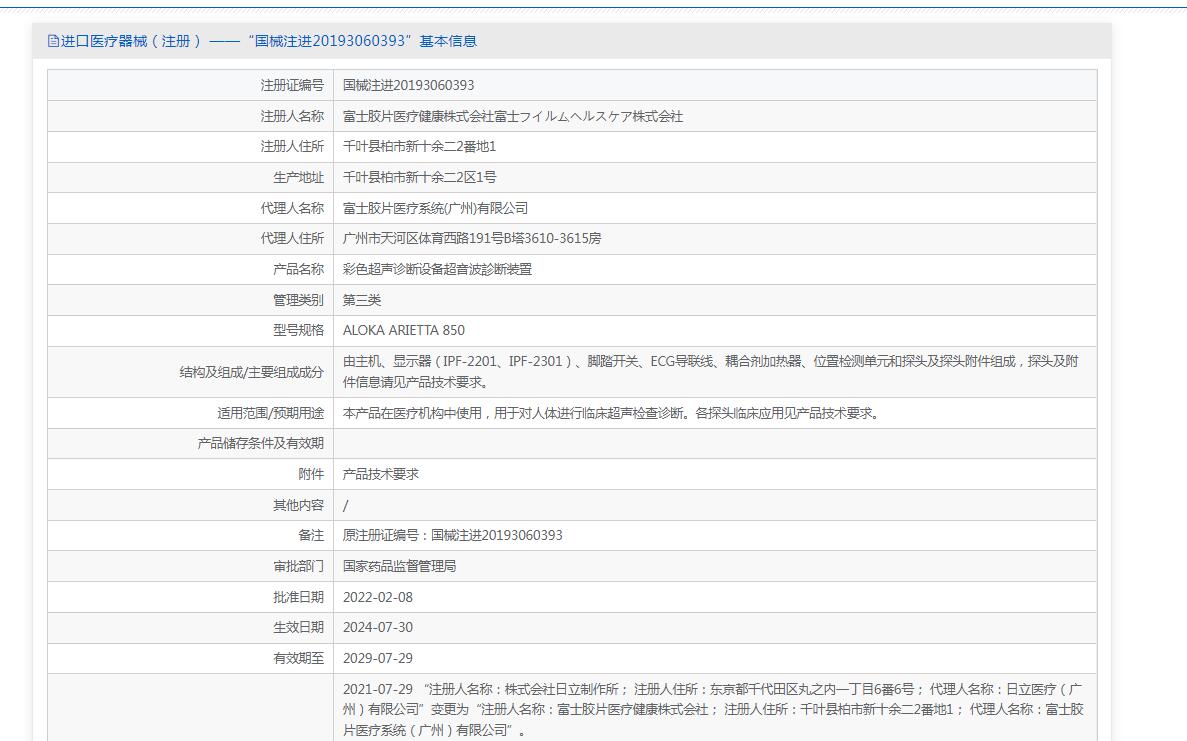The height and width of the screenshot is (741, 1187).
Task: Select the 批准日期 label
Action: [x=298, y=596]
